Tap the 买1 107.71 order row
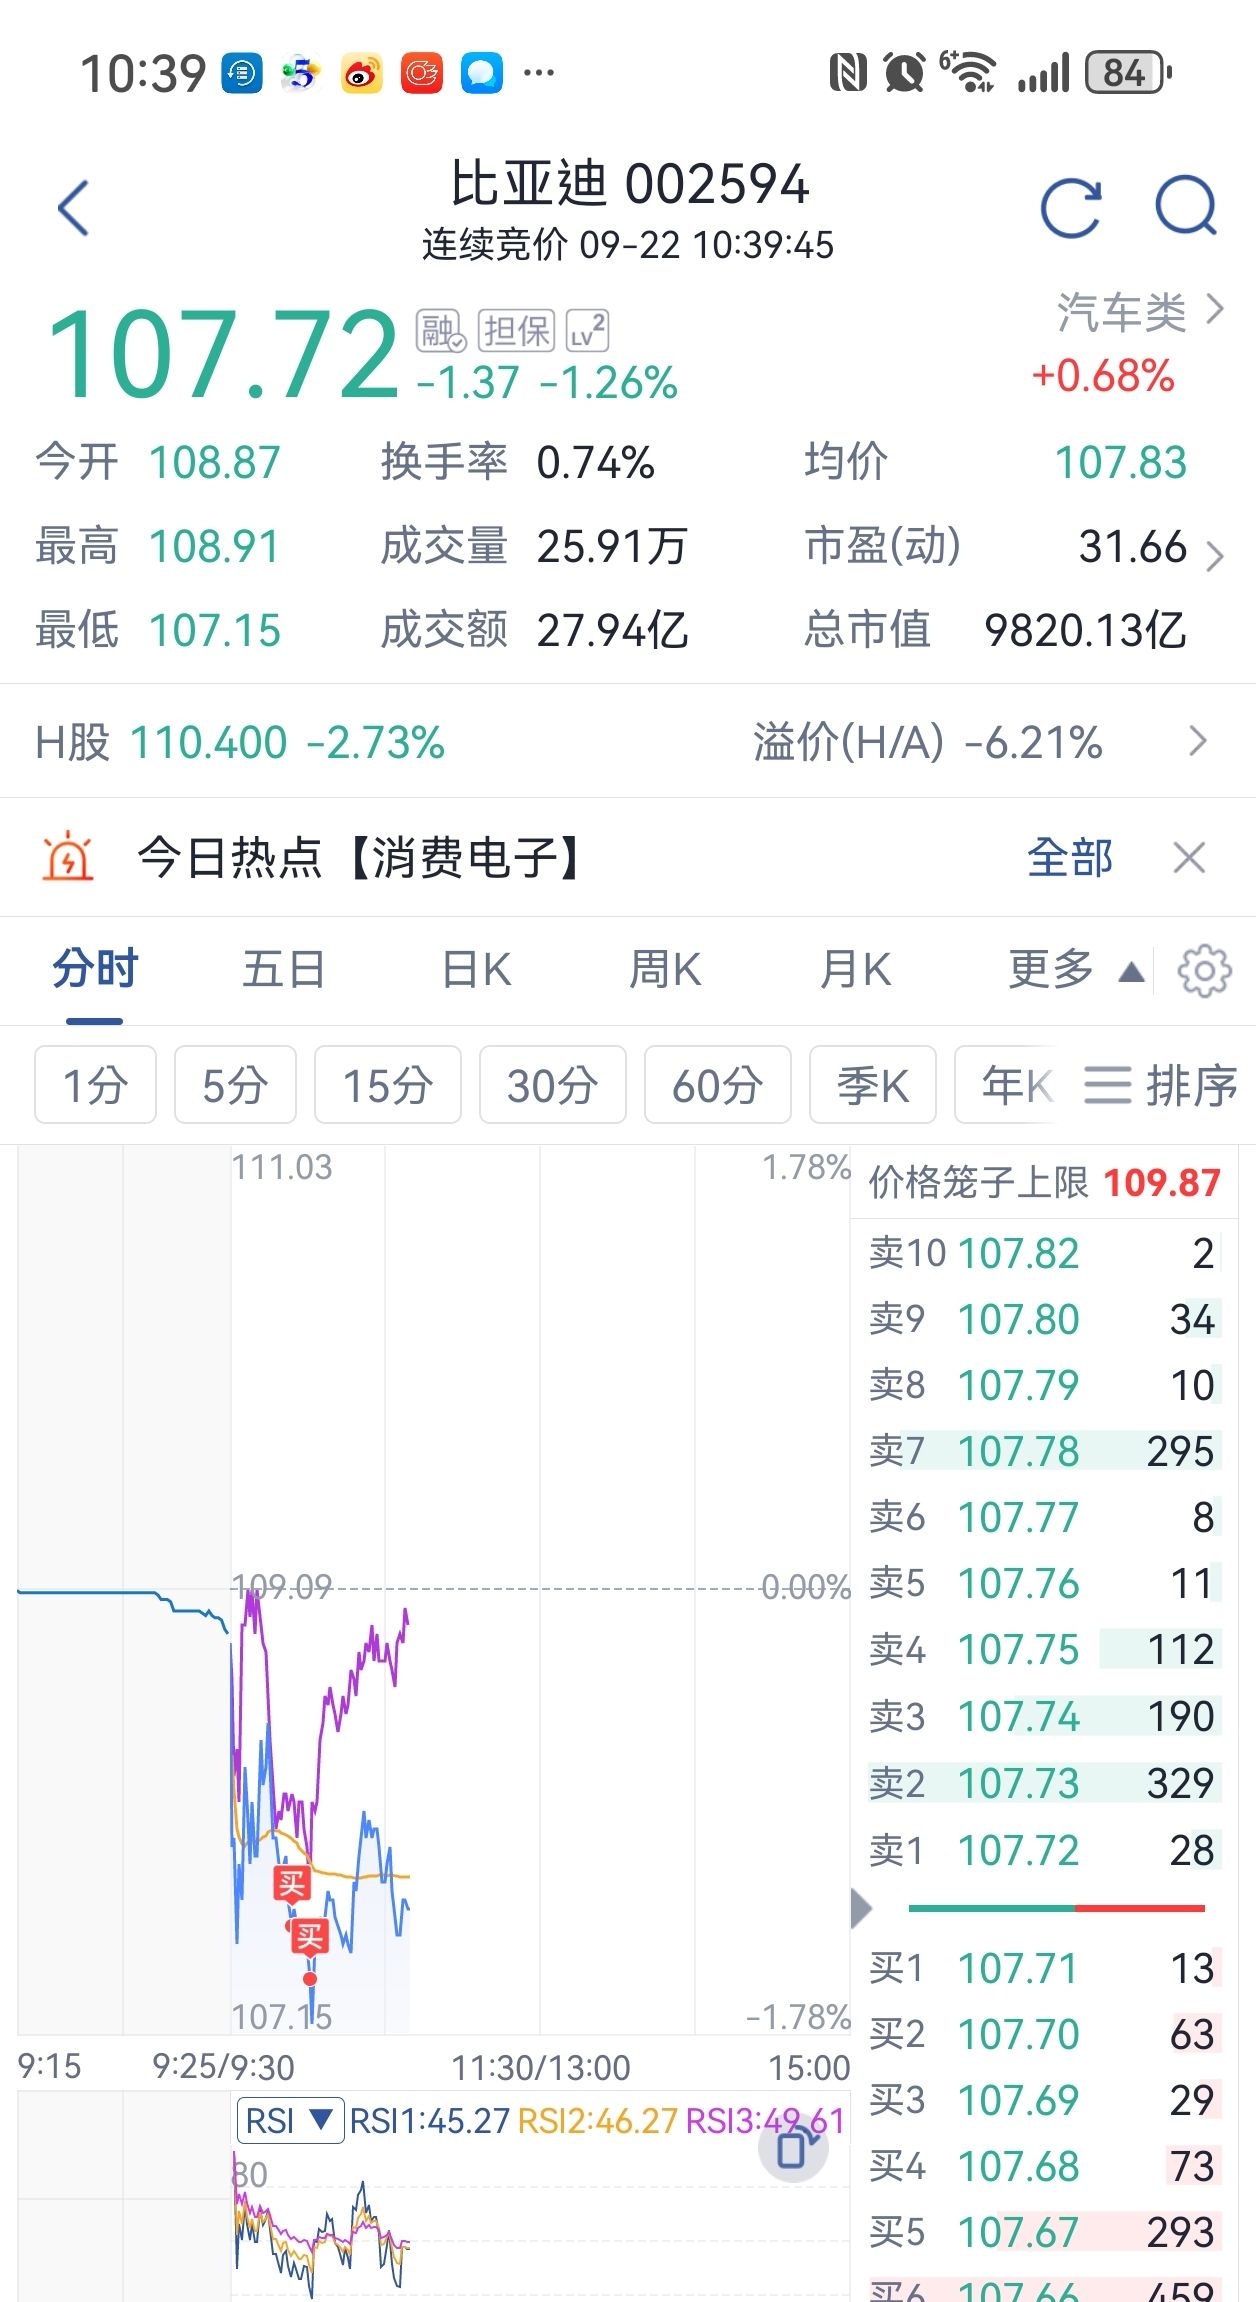This screenshot has height=2302, width=1256. (1044, 1968)
